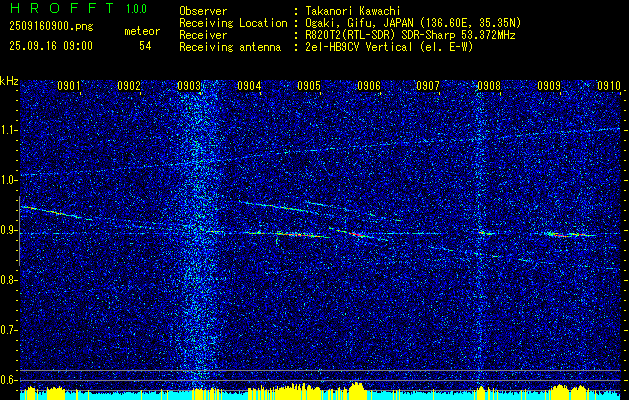The width and height of the screenshot is (629, 400).
Task: Click the 0.7 kHz axis label
Action: [x=8, y=330]
